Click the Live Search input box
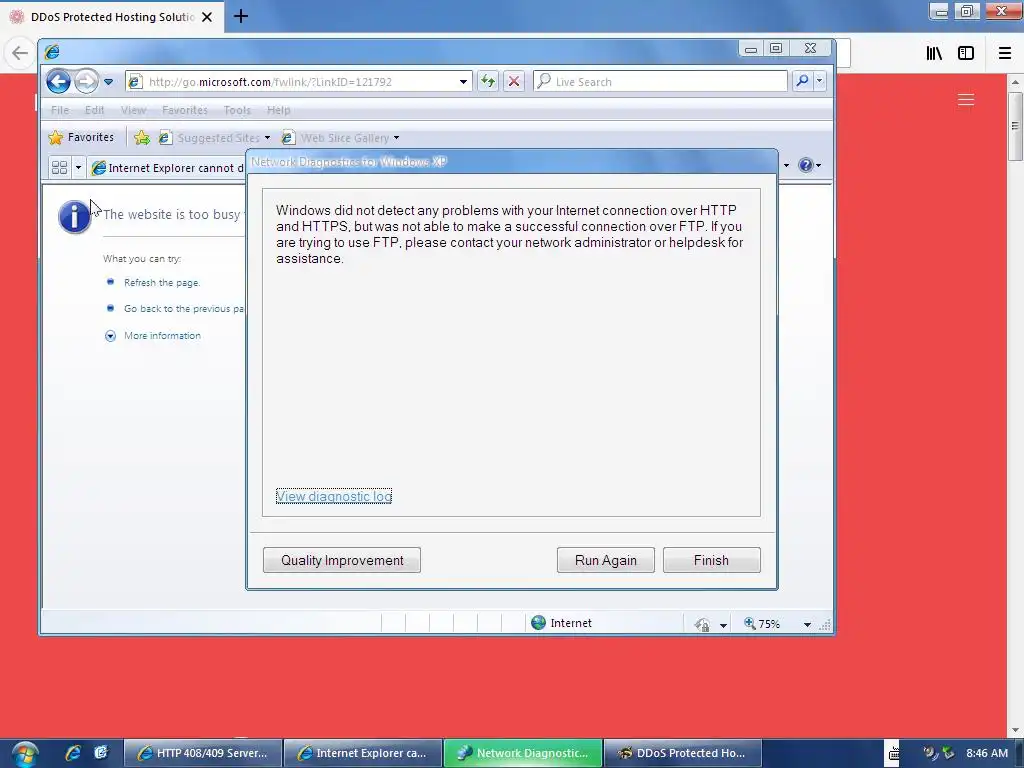This screenshot has width=1024, height=768. point(660,82)
